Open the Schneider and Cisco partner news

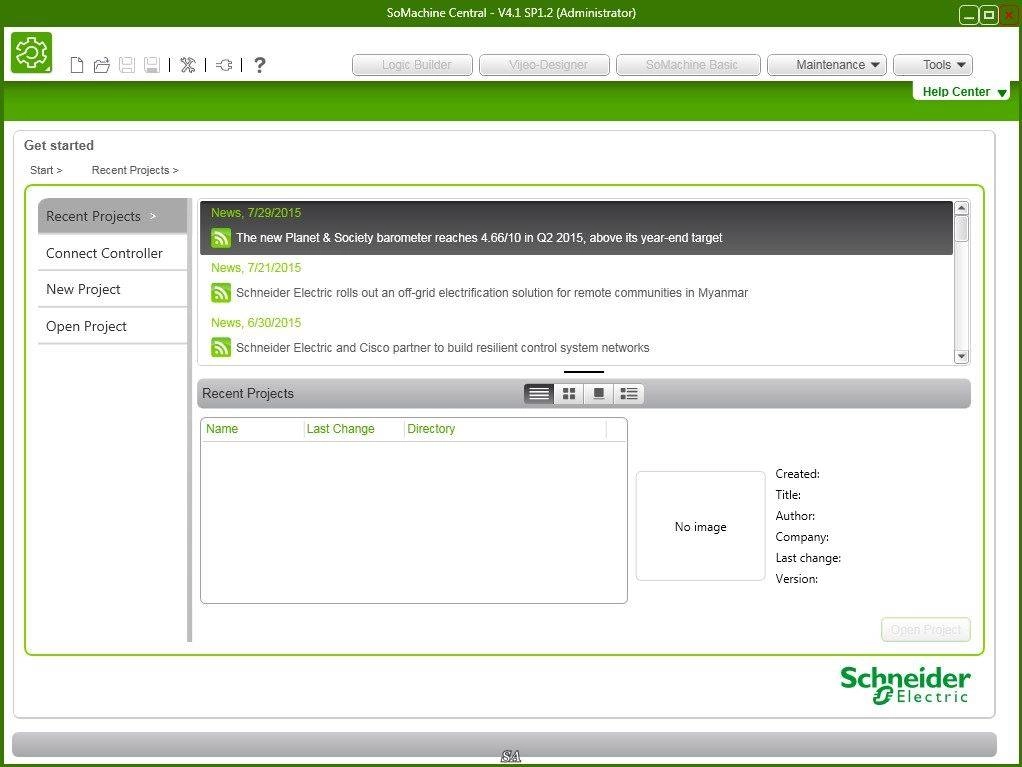443,347
